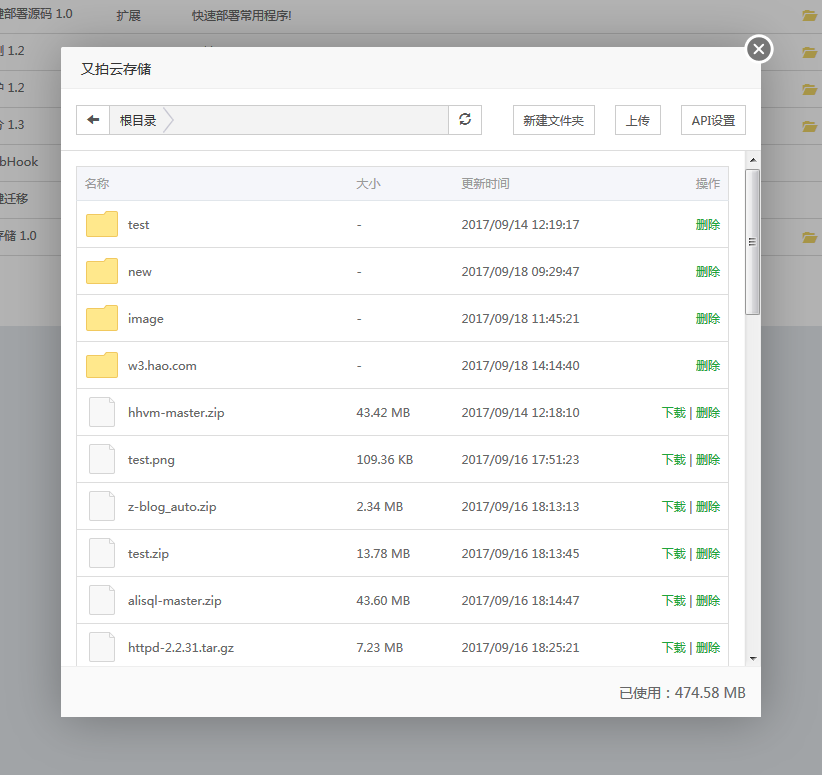Click the 上传 upload button
This screenshot has height=775, width=822.
(x=637, y=121)
